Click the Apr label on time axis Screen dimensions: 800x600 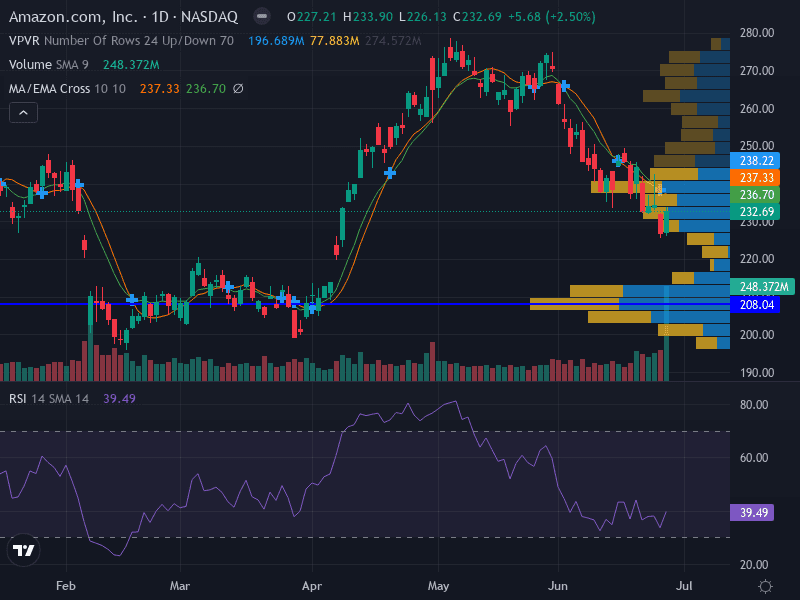(x=312, y=586)
